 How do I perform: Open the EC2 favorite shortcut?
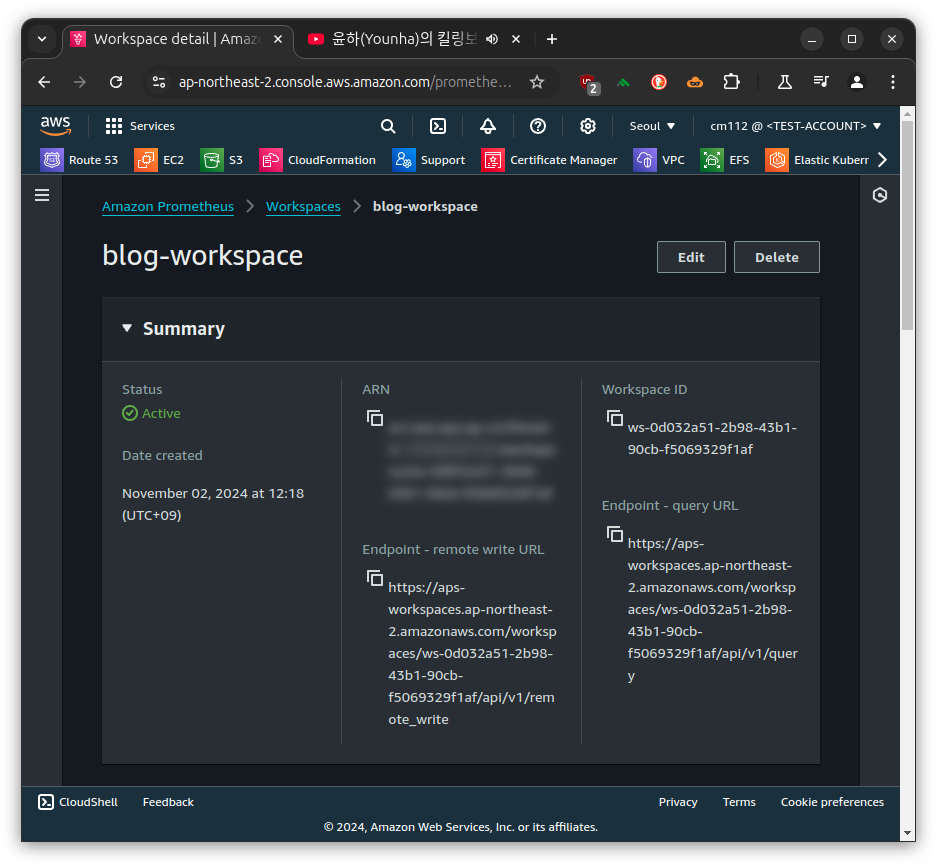[x=160, y=160]
